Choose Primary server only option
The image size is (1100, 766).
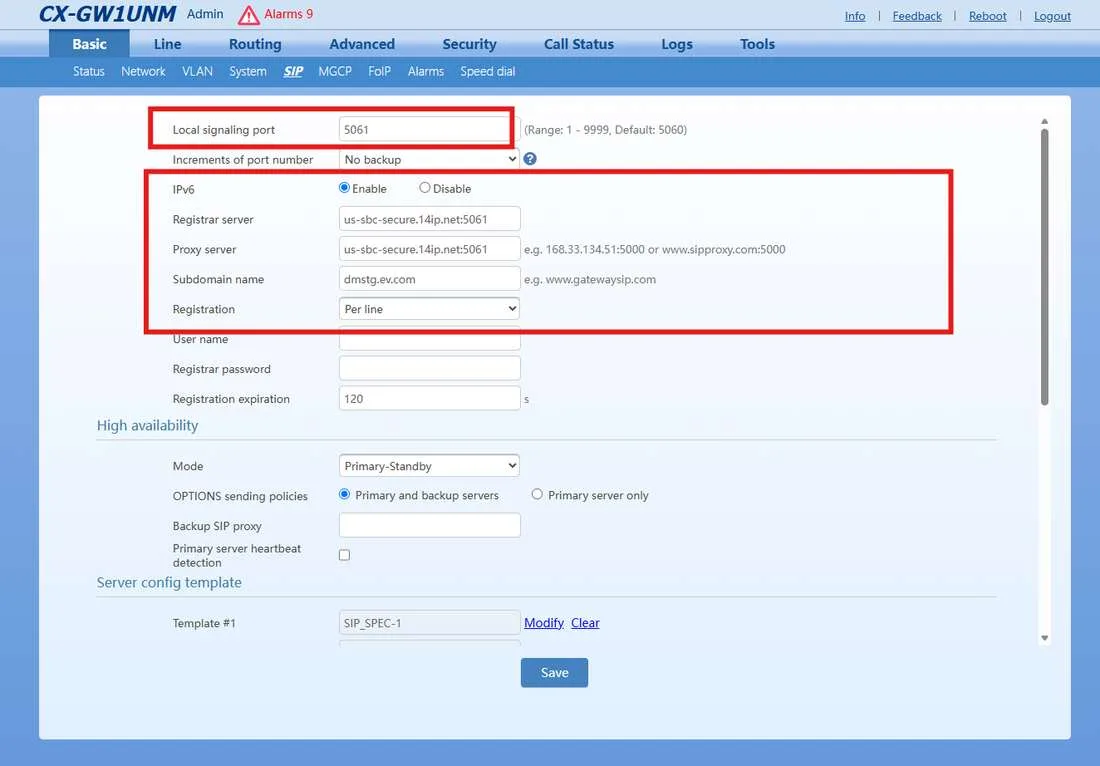(537, 495)
